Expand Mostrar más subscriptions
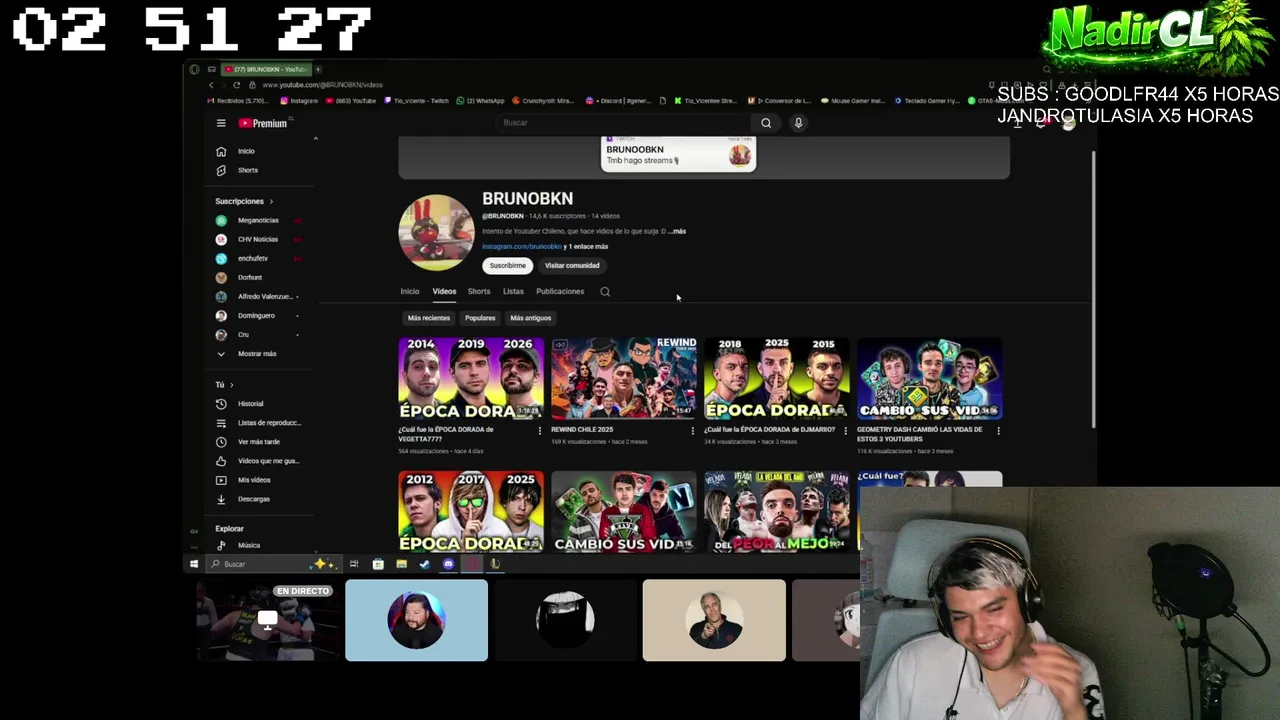This screenshot has width=1280, height=720. [x=247, y=354]
